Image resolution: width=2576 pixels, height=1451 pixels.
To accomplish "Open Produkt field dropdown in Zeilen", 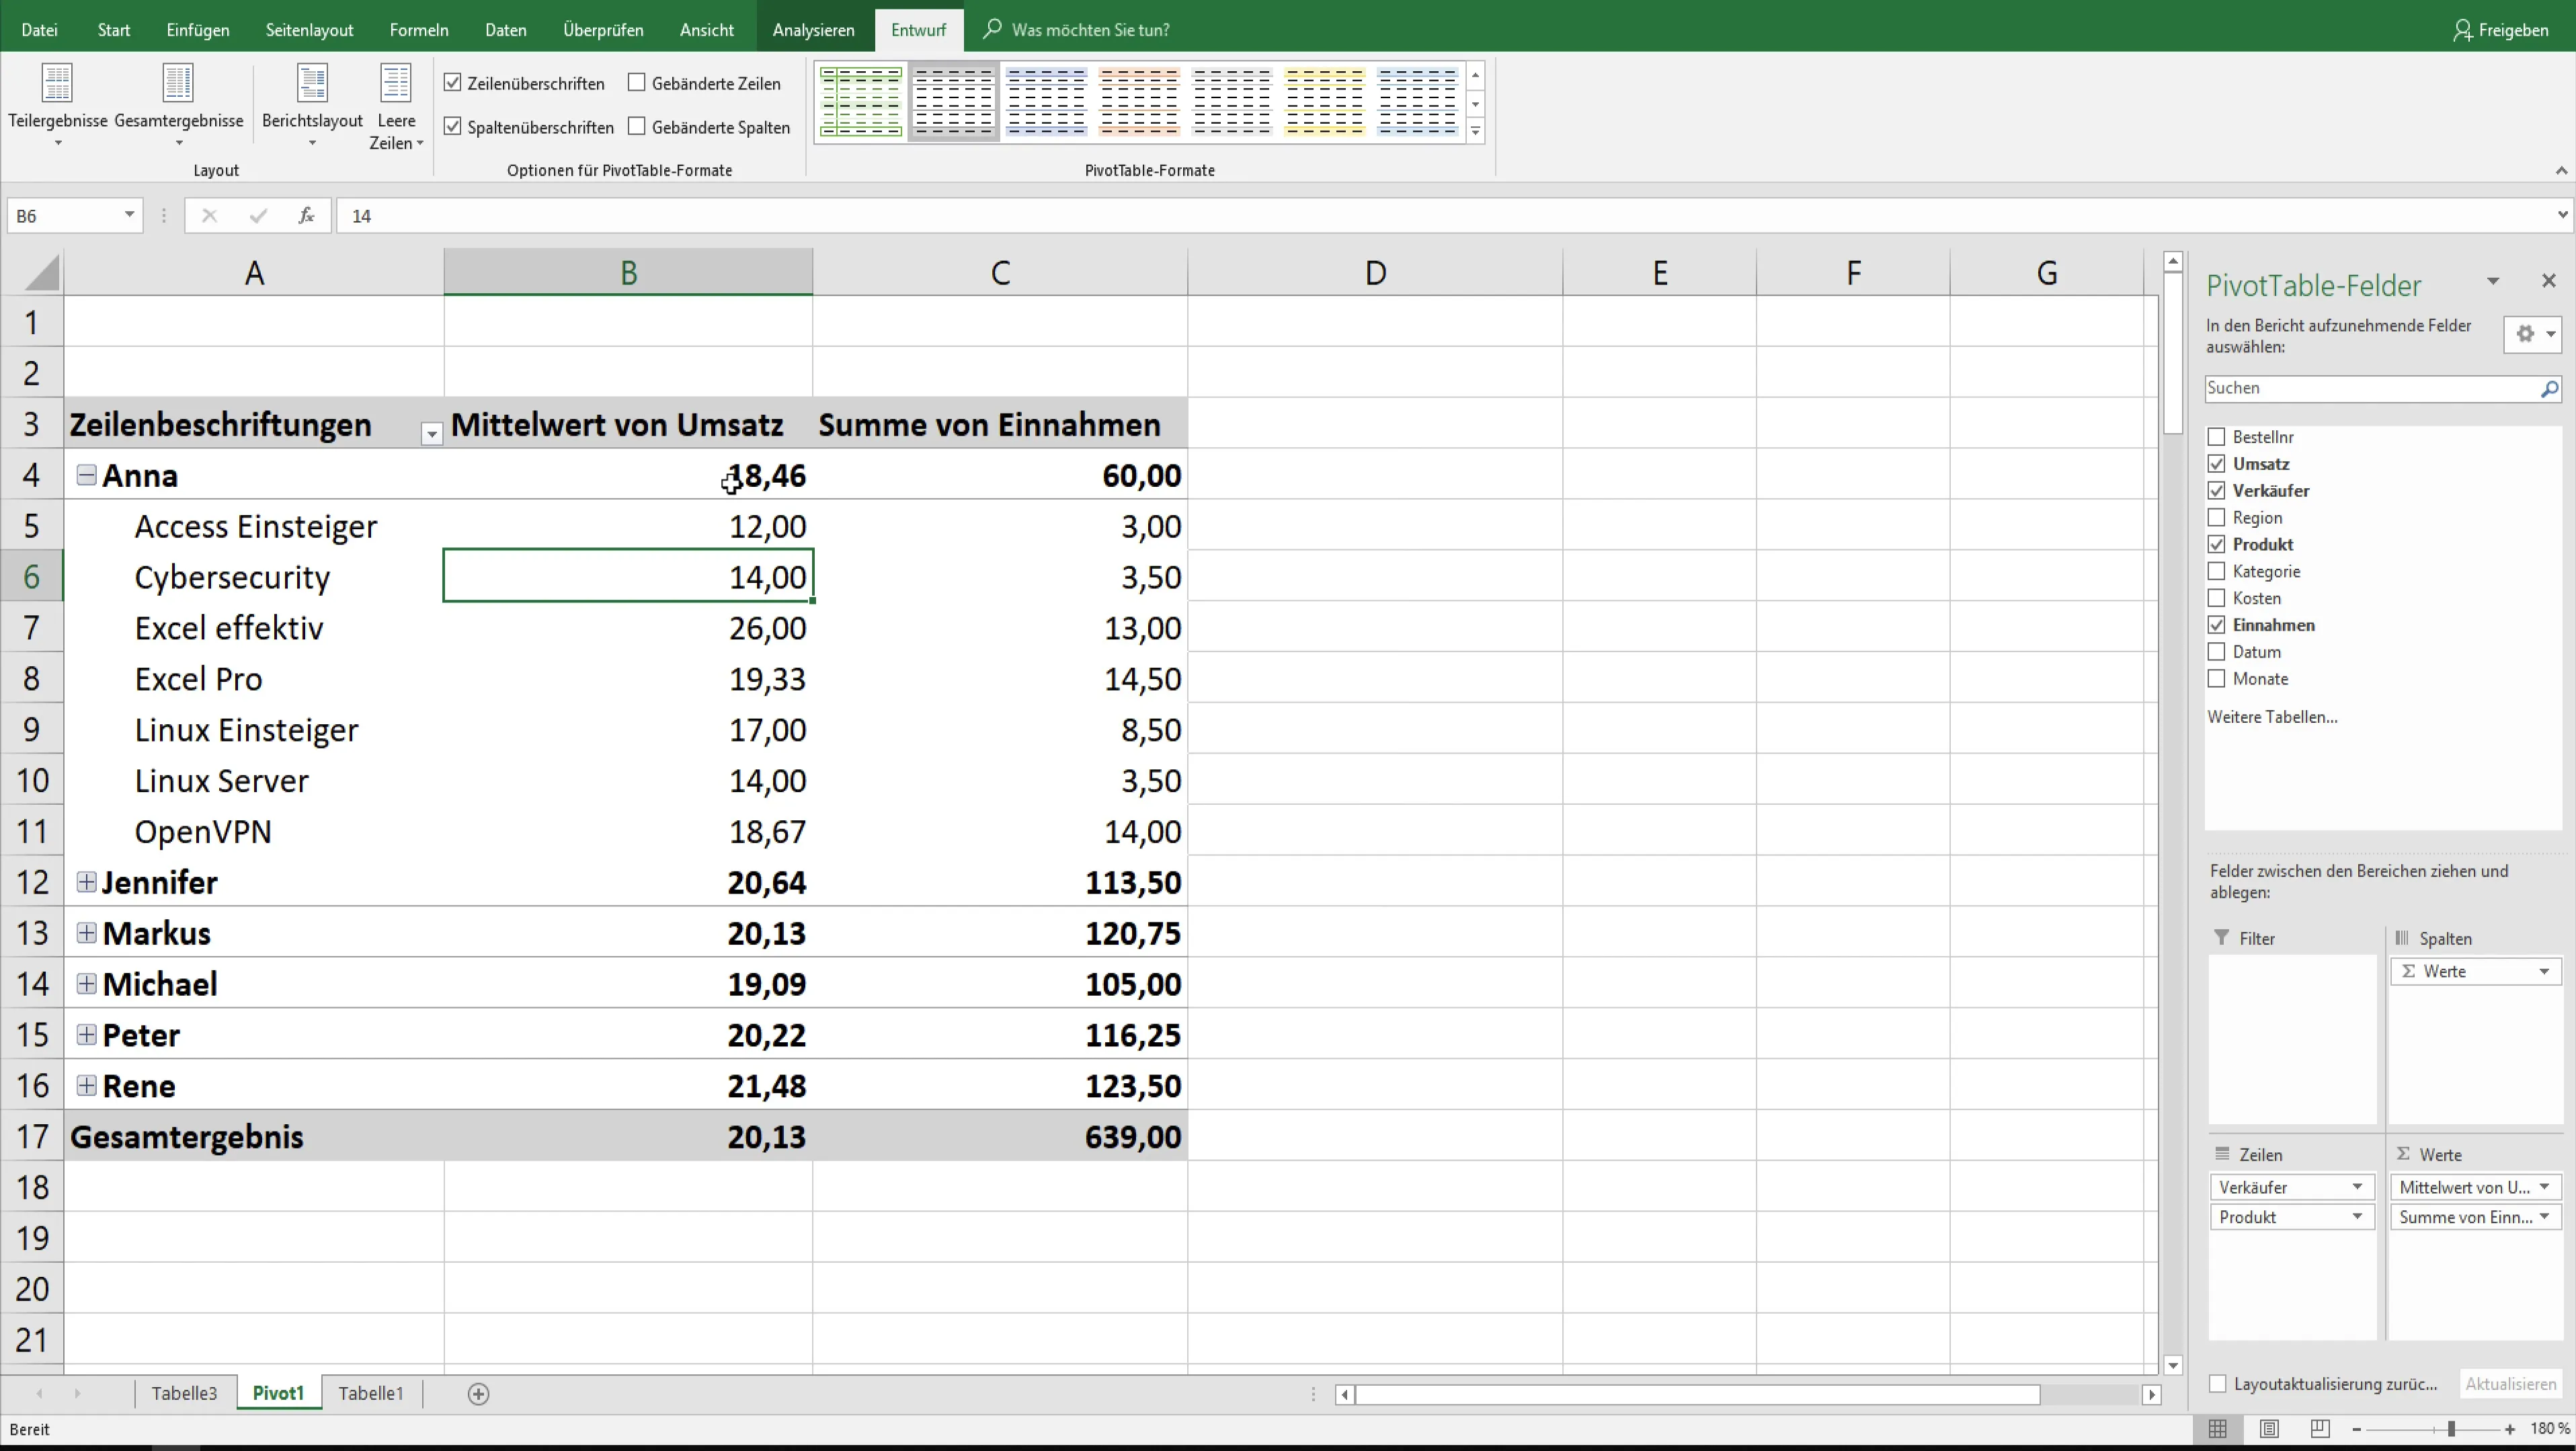I will [2357, 1217].
